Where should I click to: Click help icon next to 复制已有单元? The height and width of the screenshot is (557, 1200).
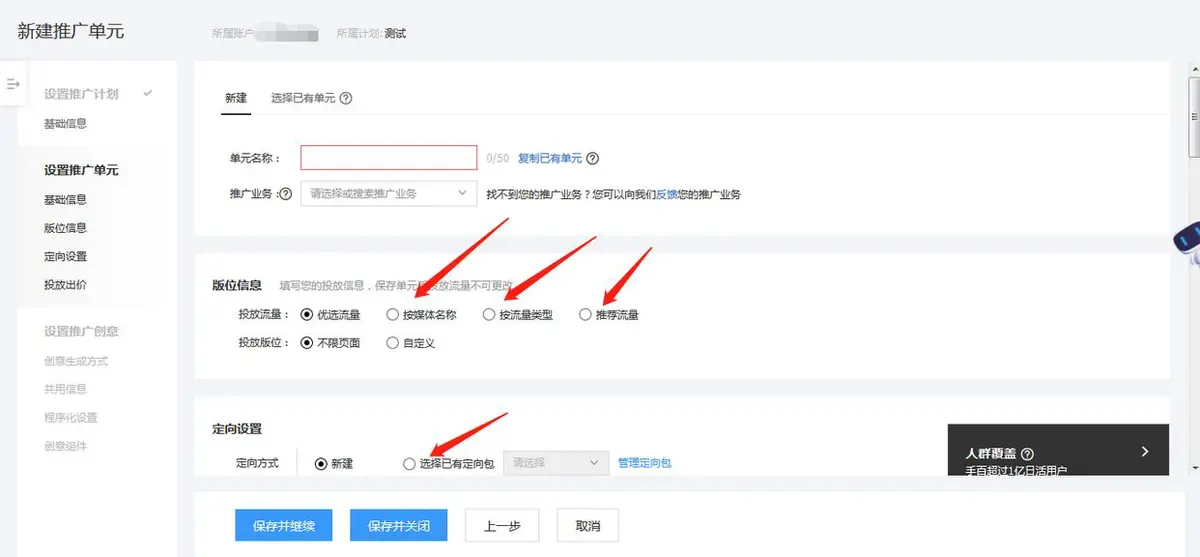coord(593,159)
